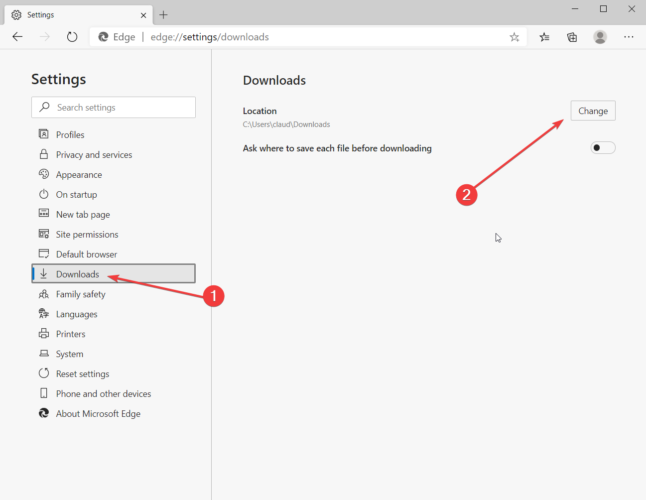Click the Location label
Screen dimensions: 646x500
pyautogui.click(x=260, y=111)
